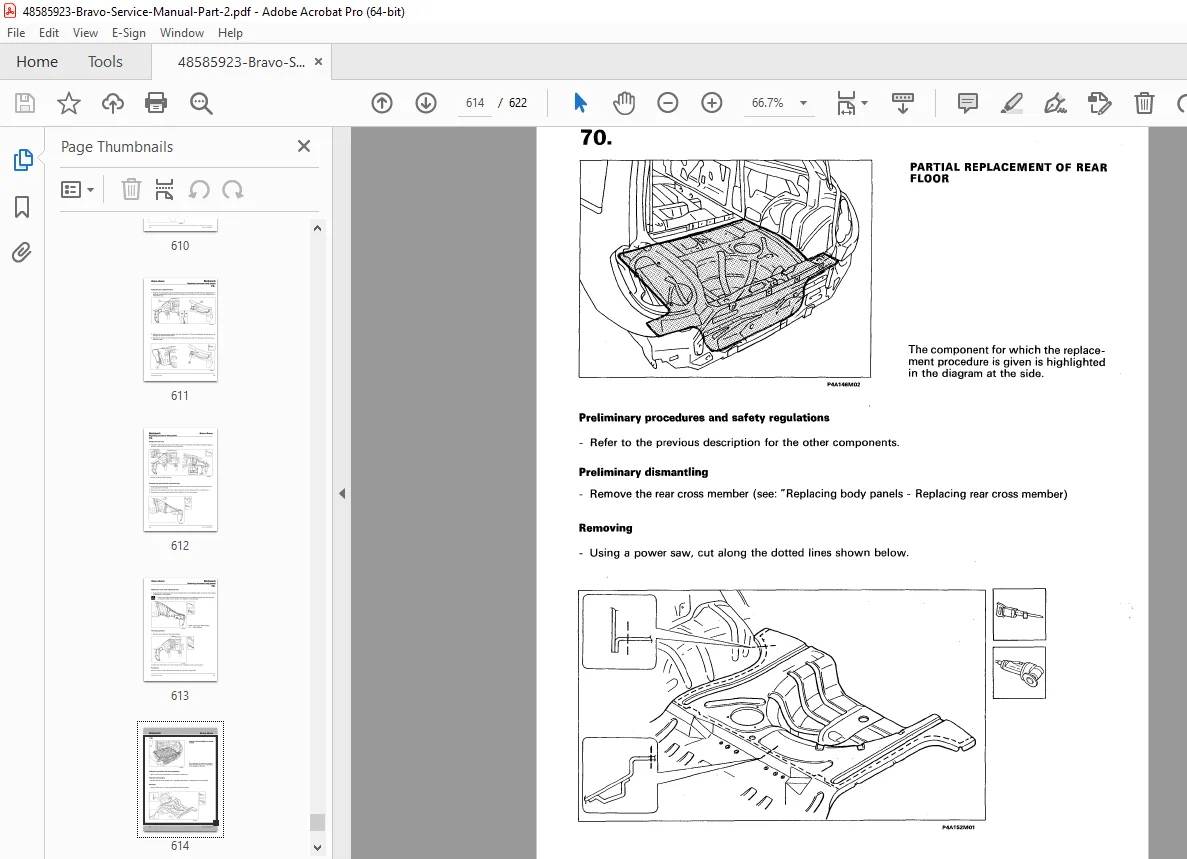Viewport: 1187px width, 859px height.
Task: Click the insert page break icon in thumbnails
Action: pos(164,189)
